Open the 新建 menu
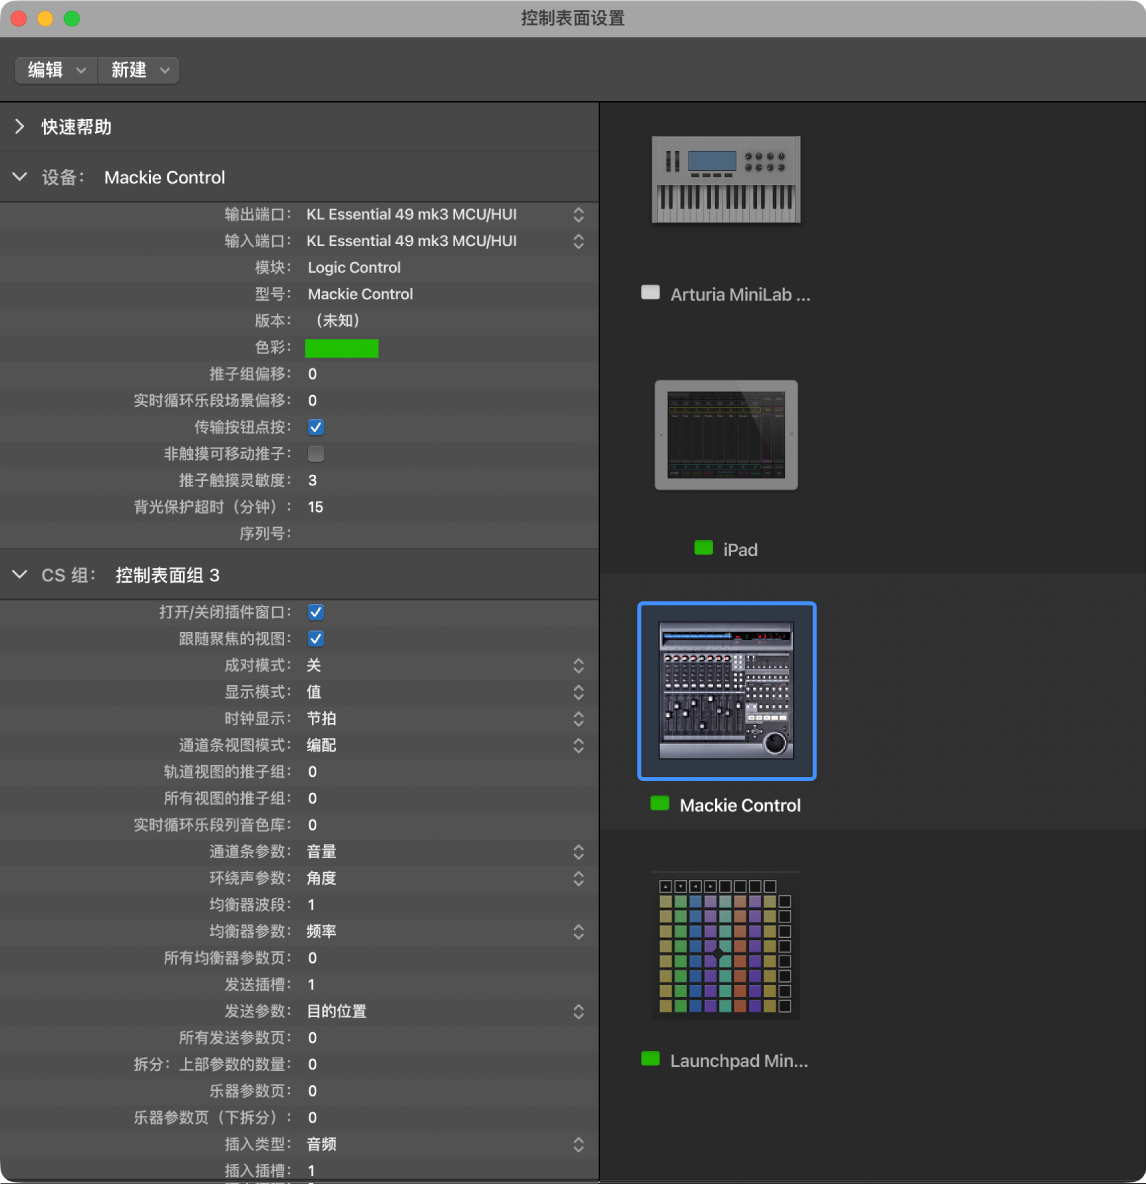Screen dimensions: 1146x1184 tap(139, 70)
